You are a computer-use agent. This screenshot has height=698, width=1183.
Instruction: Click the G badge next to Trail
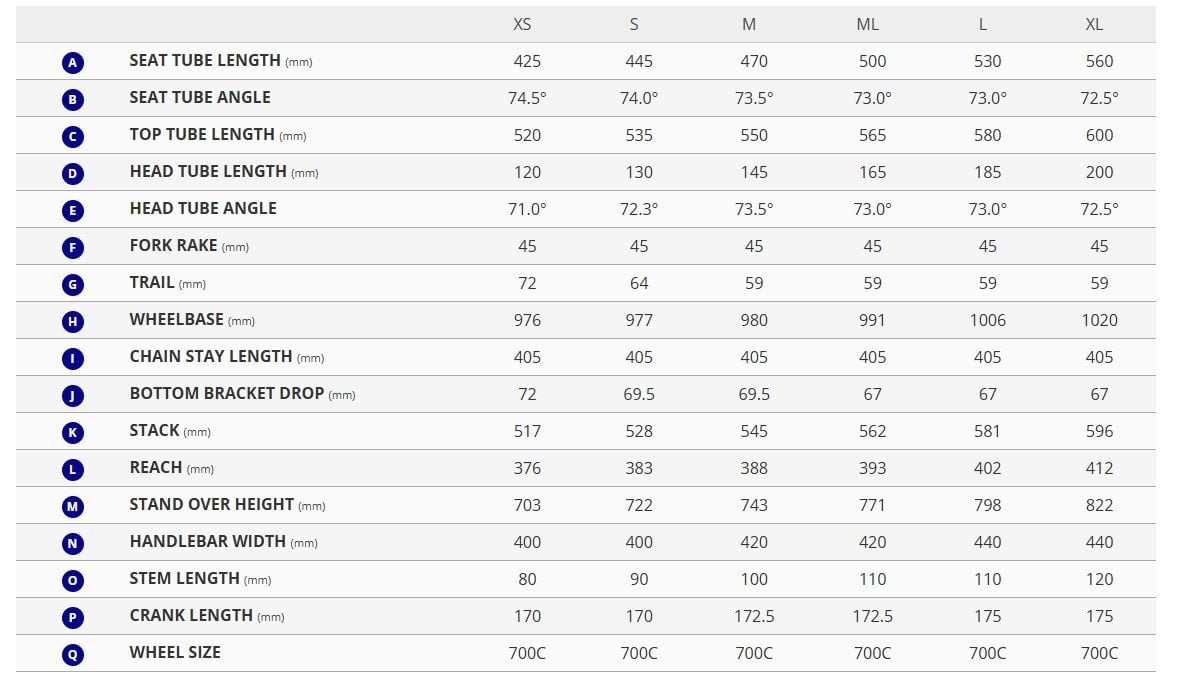pyautogui.click(x=72, y=285)
